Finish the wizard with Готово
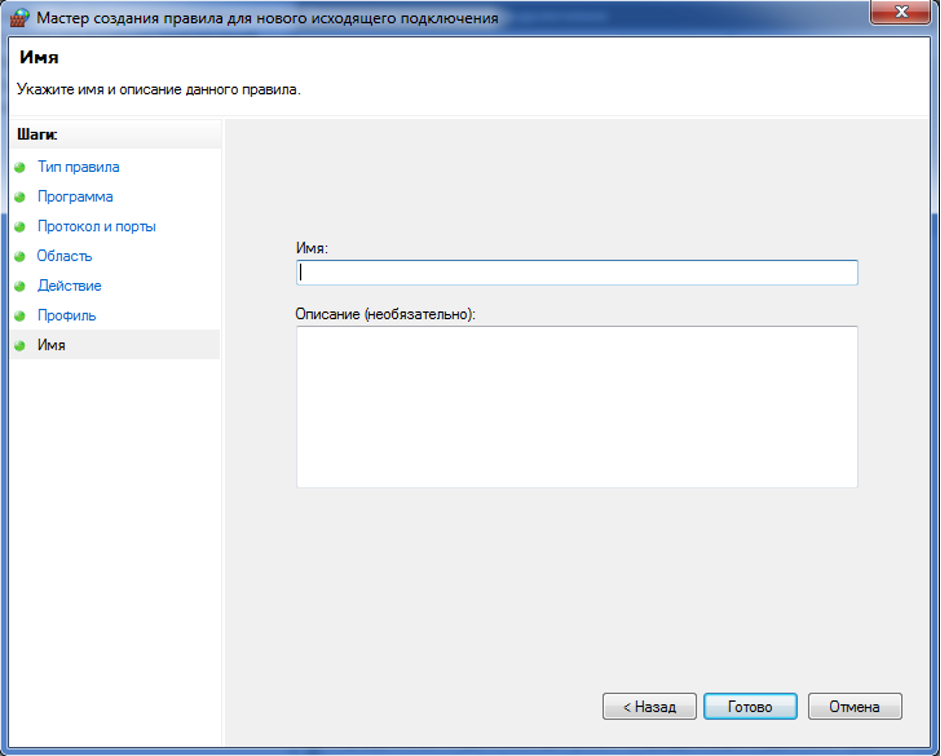 tap(750, 706)
